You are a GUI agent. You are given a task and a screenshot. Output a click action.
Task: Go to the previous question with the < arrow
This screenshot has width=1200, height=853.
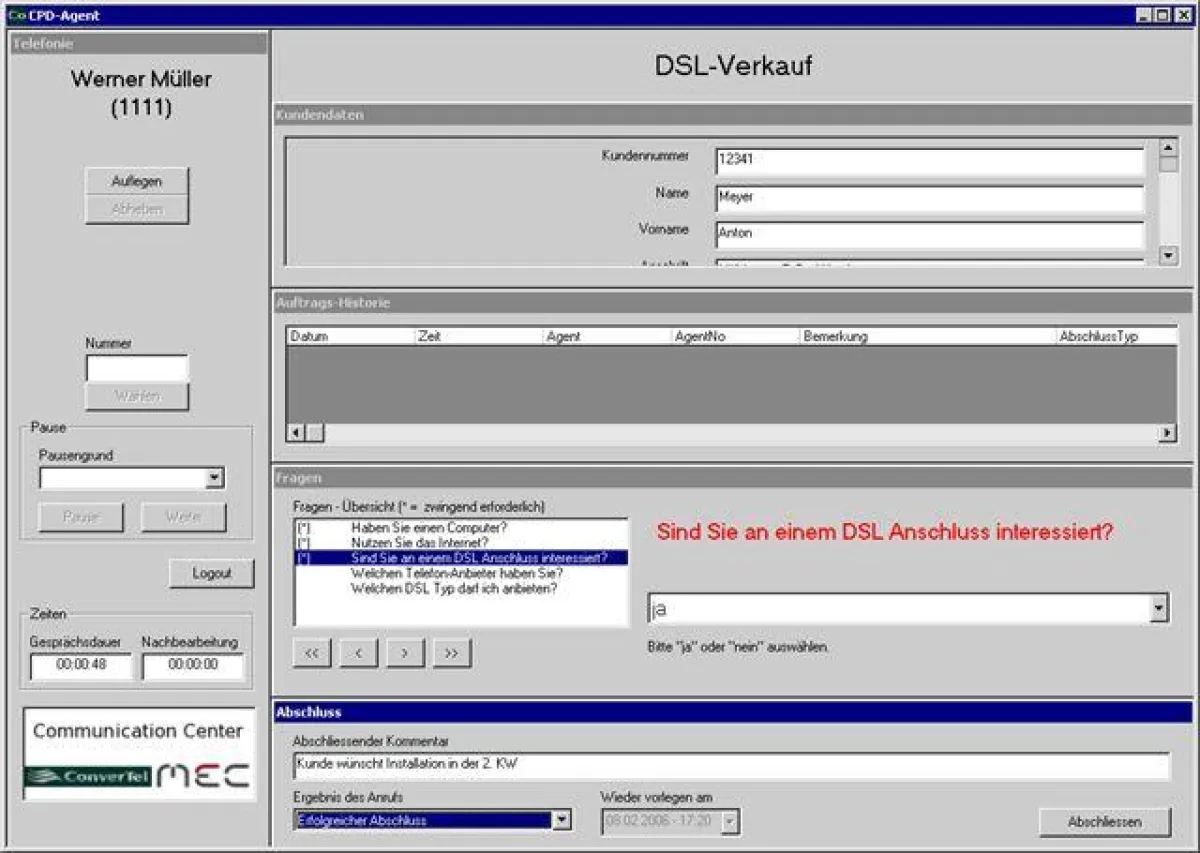click(x=358, y=653)
